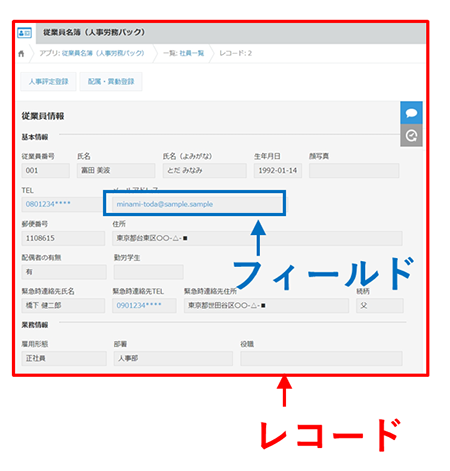Go to the home icon in breadcrumb
This screenshot has width=450, height=471.
point(21,53)
